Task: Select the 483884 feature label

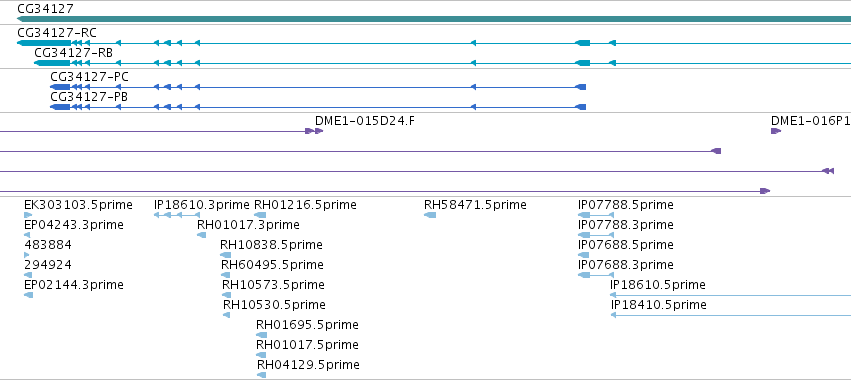Action: 48,245
